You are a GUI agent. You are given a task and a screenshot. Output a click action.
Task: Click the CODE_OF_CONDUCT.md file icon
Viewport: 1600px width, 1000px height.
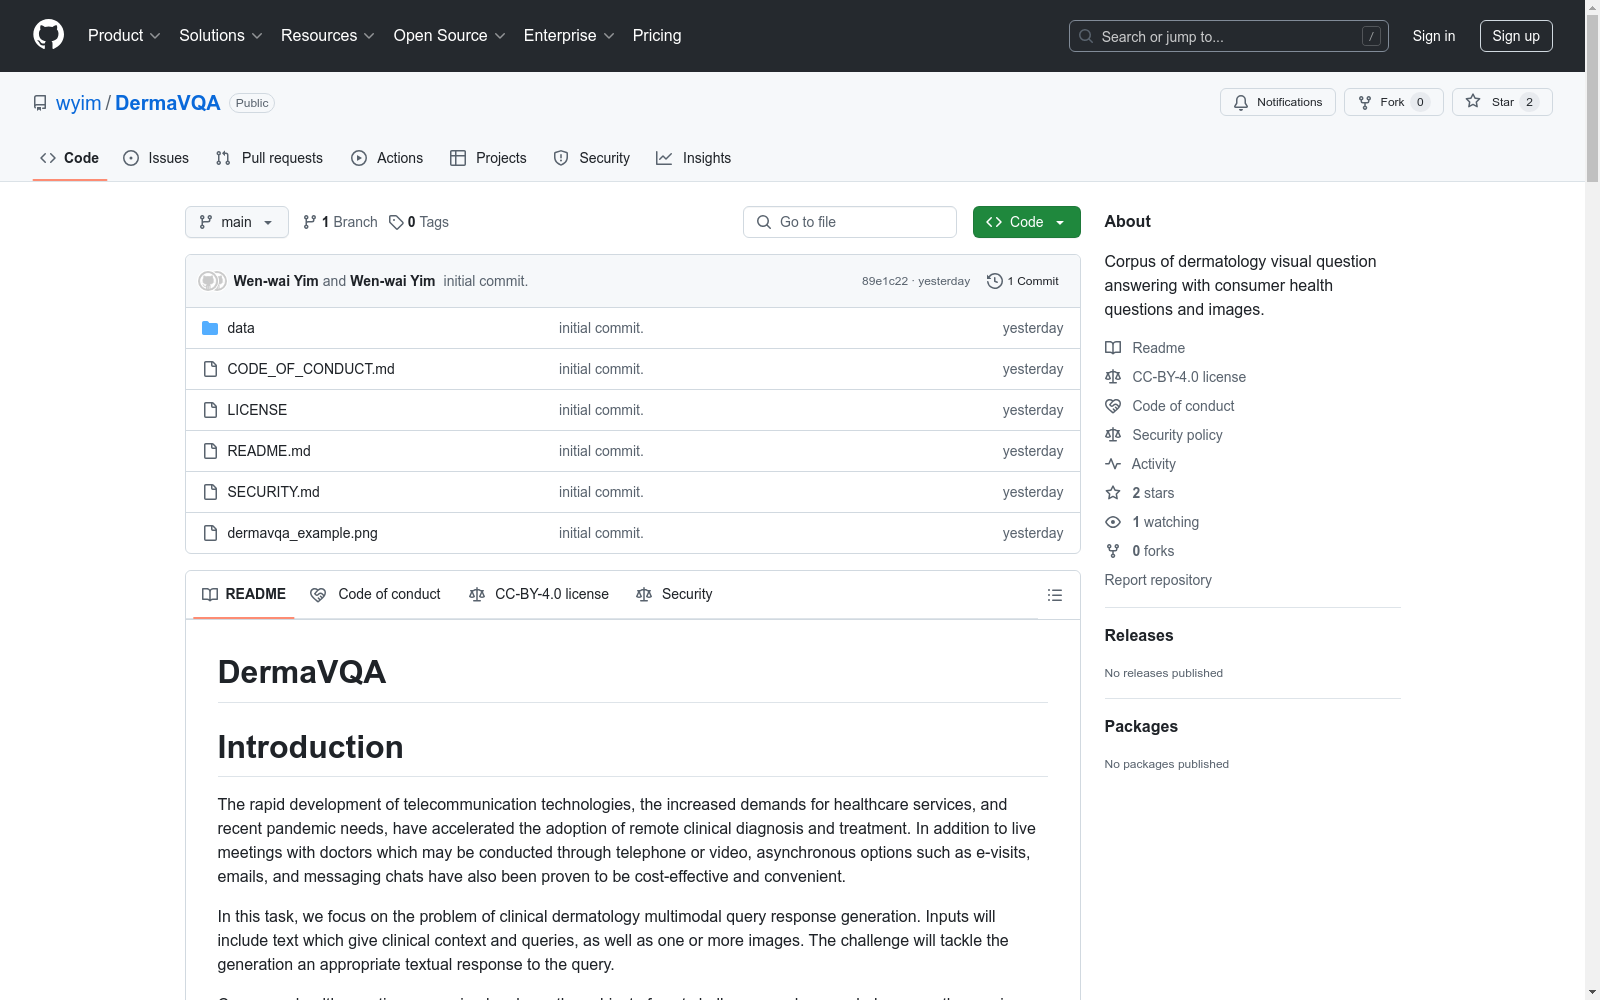(210, 369)
